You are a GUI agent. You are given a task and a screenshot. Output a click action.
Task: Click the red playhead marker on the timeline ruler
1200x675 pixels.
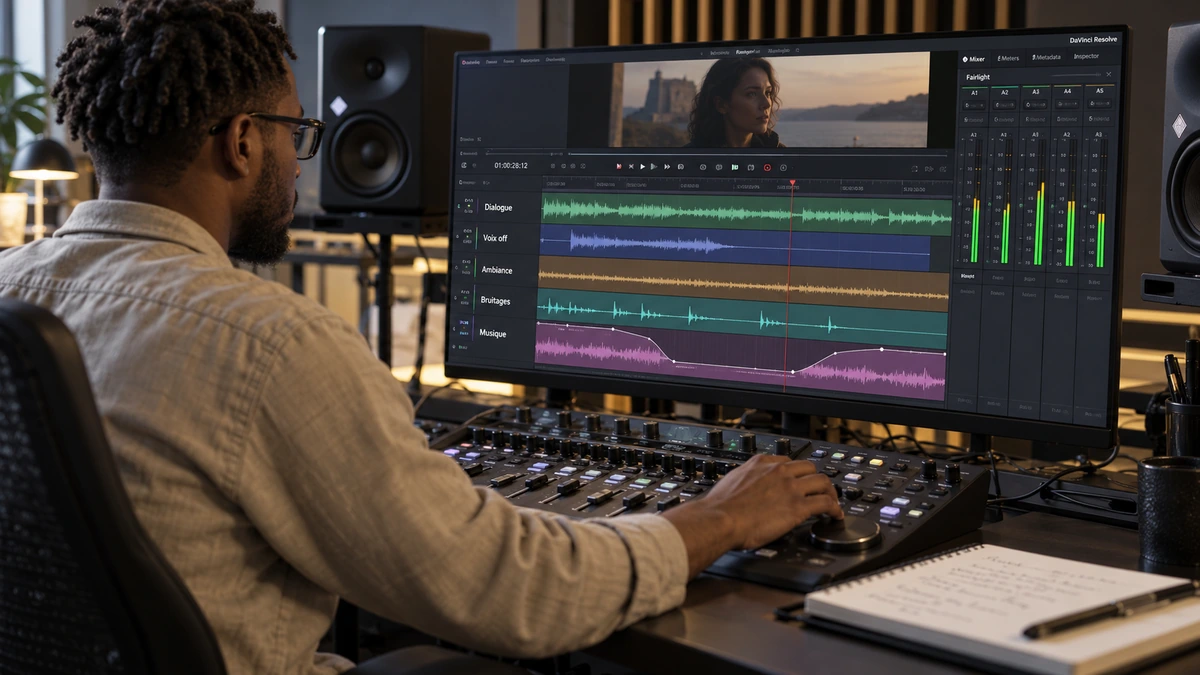(792, 183)
